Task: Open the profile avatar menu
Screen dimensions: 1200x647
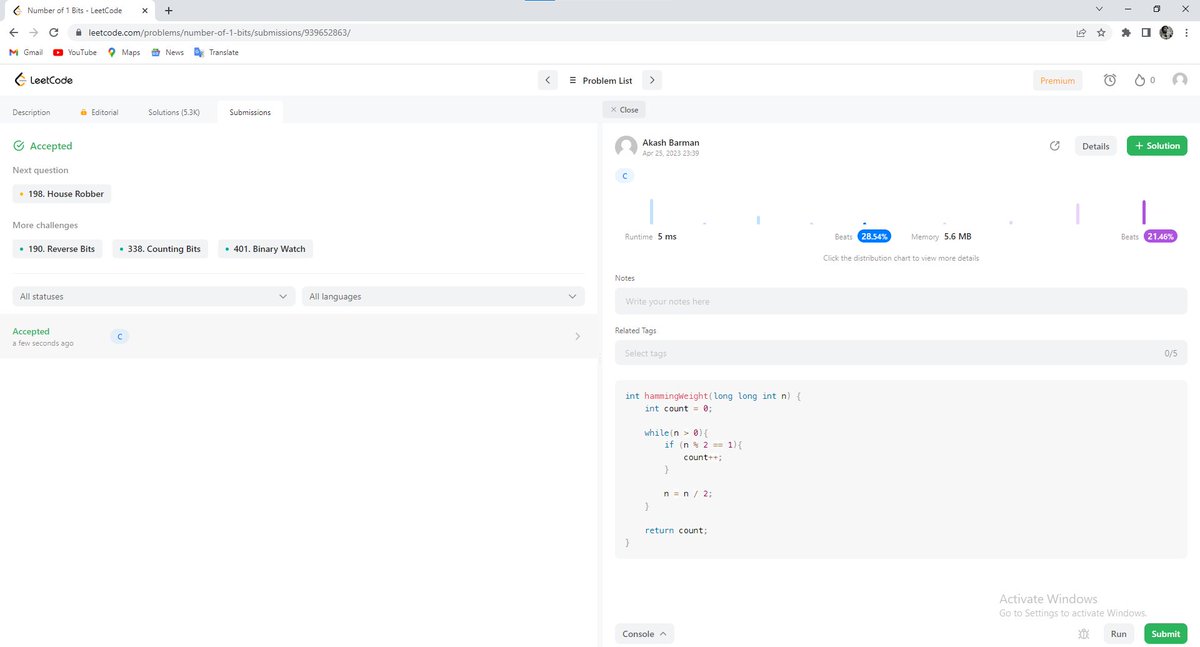Action: 1180,80
